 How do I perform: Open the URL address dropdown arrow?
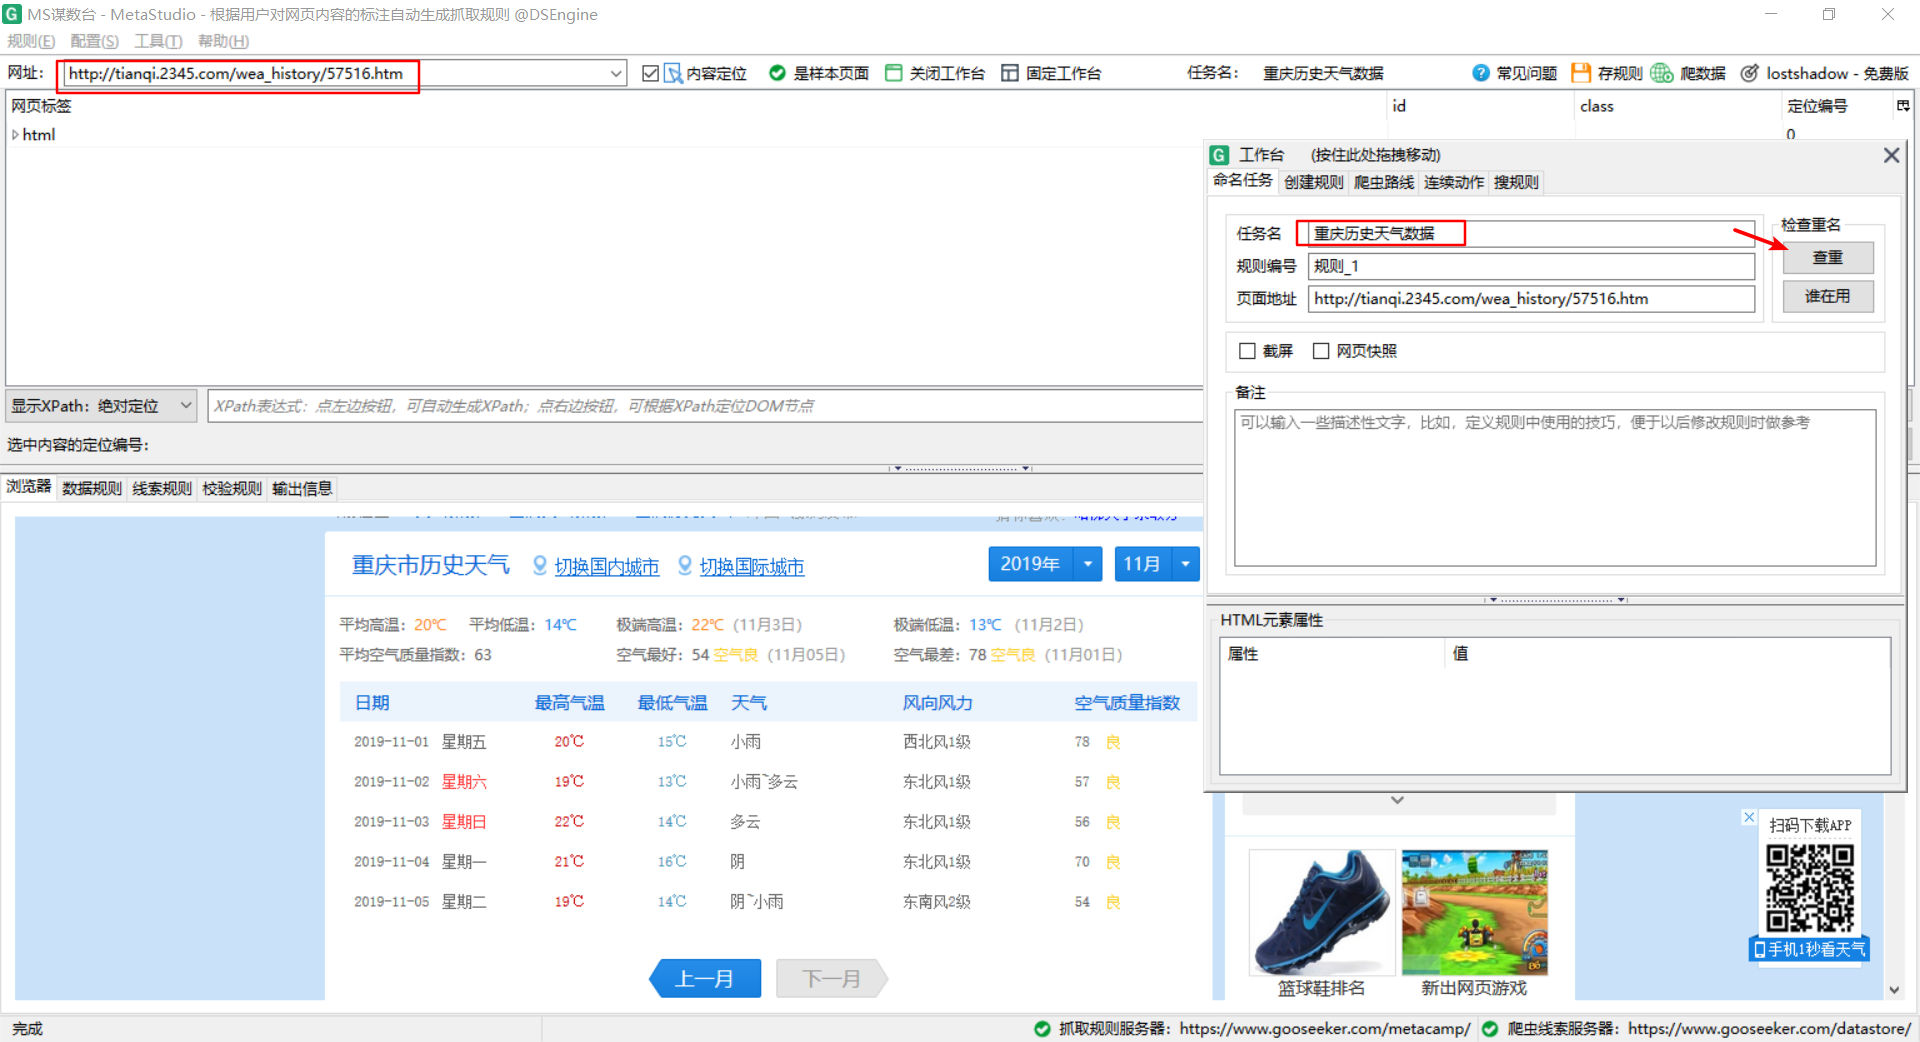point(617,72)
